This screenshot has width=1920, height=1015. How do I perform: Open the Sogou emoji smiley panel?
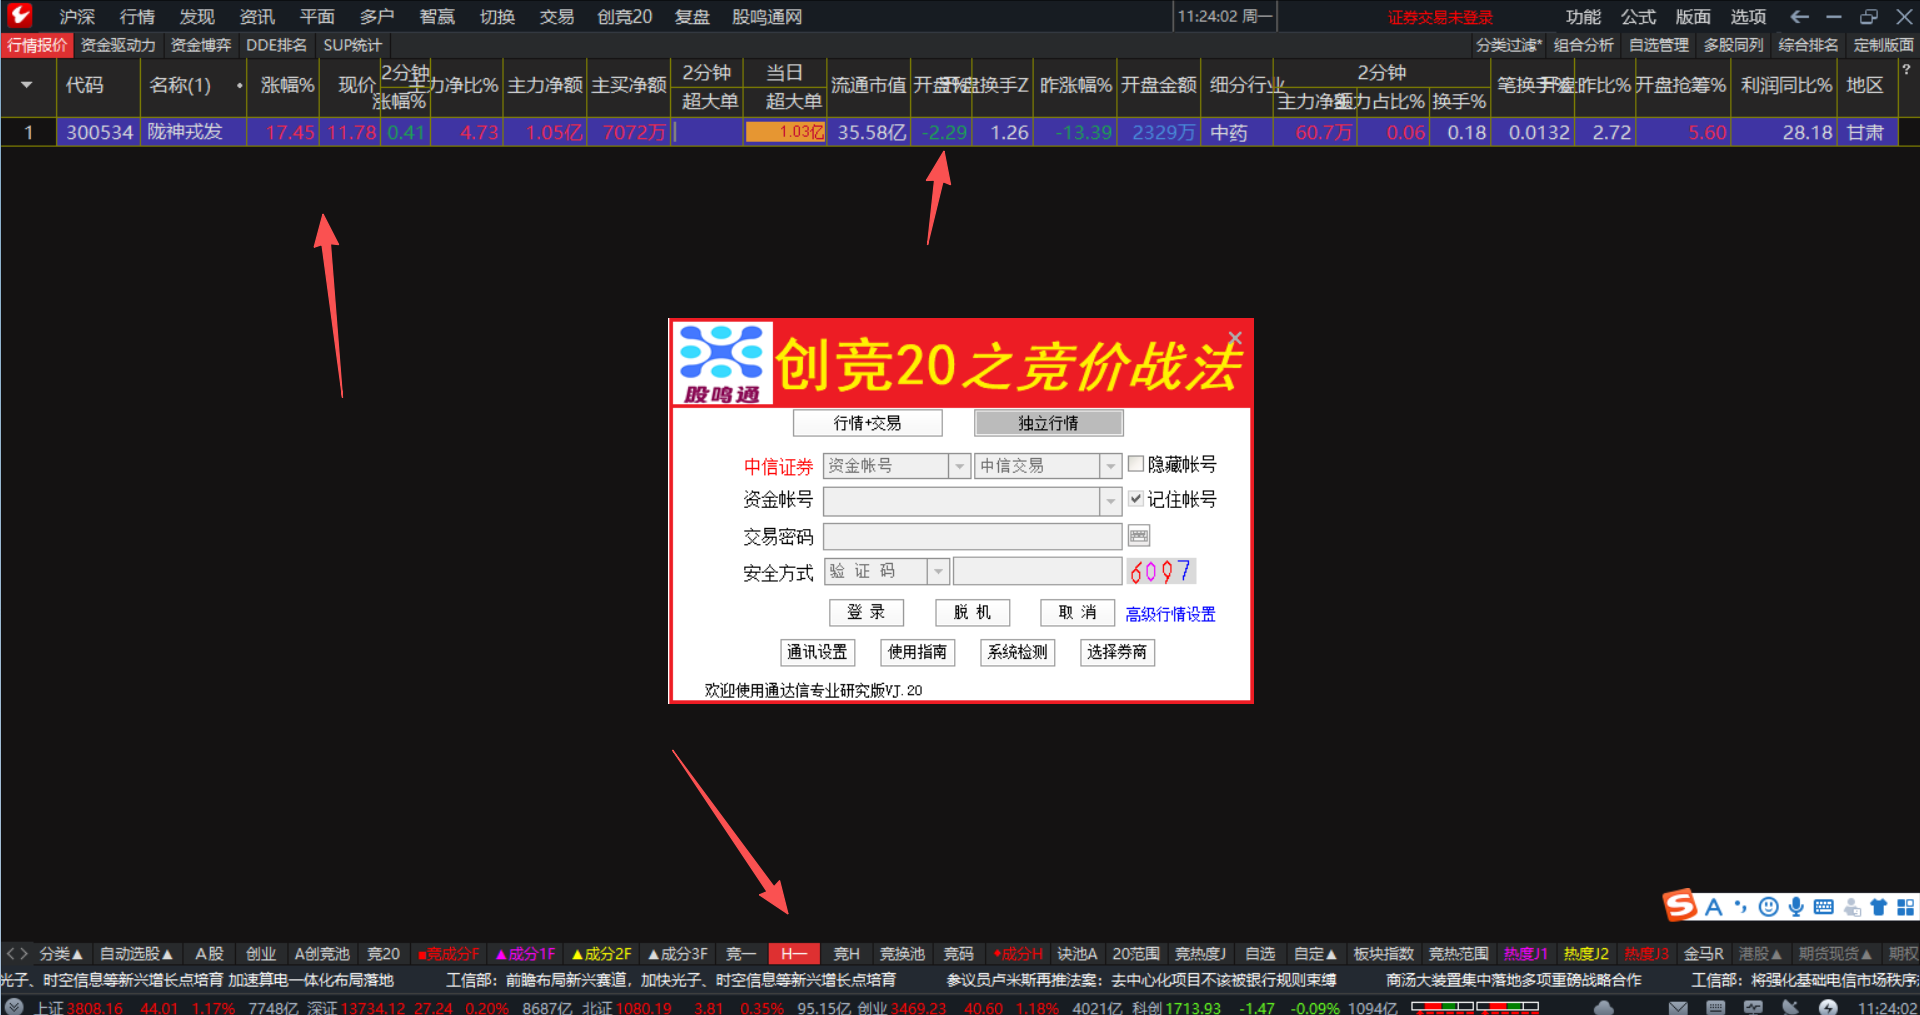tap(1769, 907)
